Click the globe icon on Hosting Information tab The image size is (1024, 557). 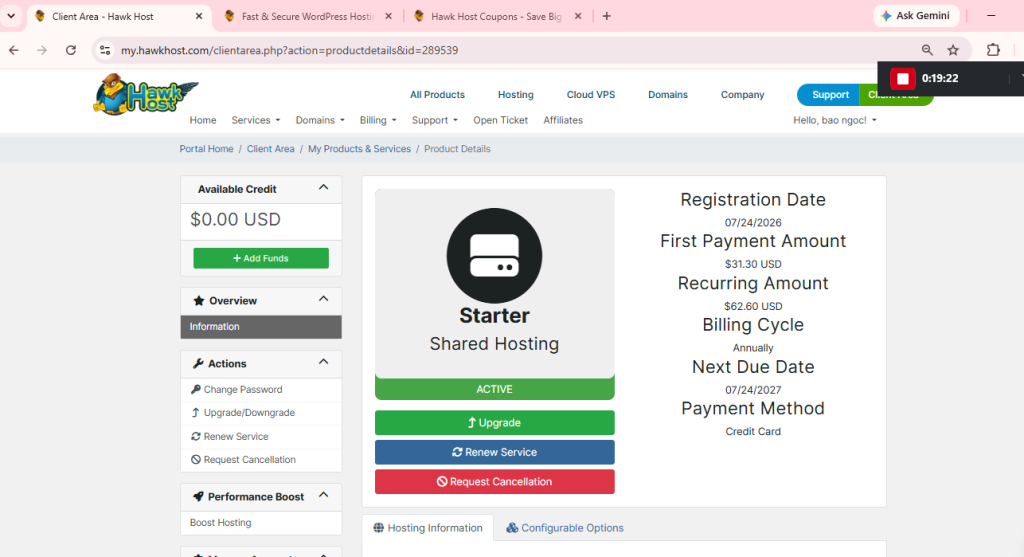coord(378,528)
